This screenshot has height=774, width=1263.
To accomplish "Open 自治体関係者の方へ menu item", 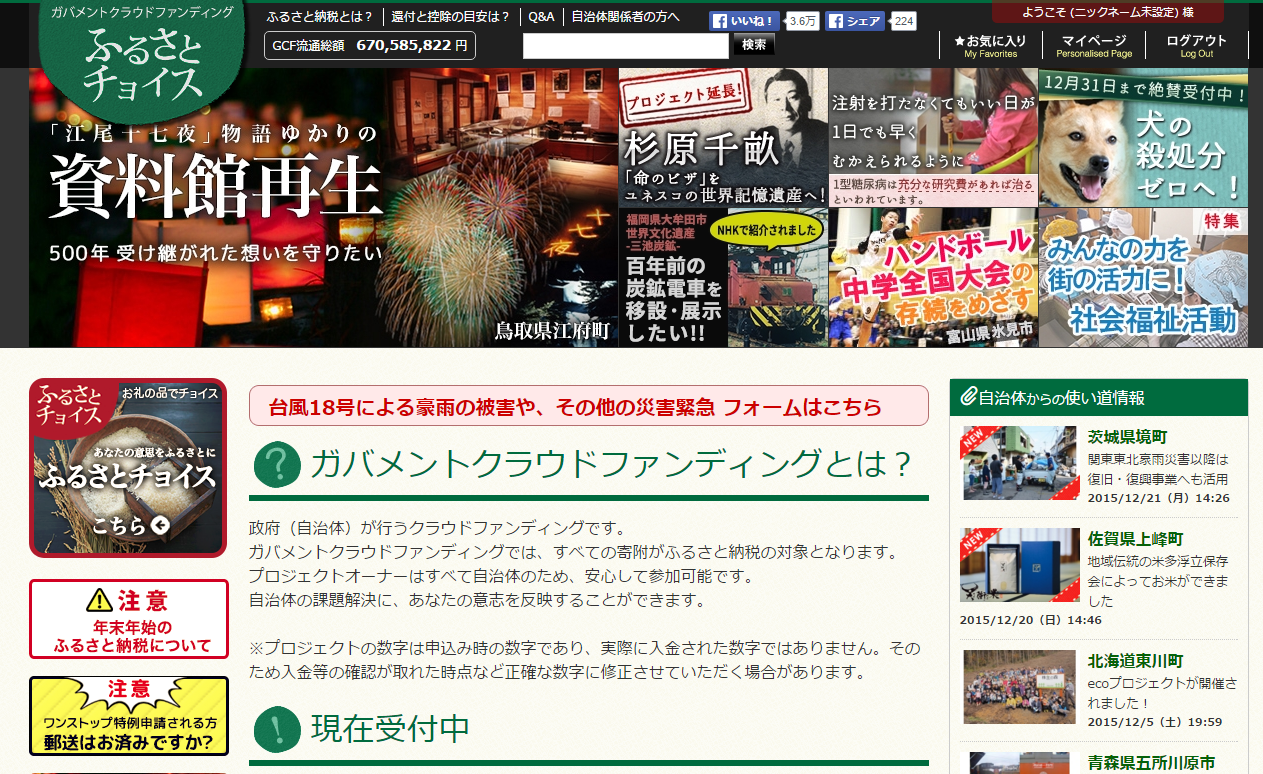I will 625,17.
